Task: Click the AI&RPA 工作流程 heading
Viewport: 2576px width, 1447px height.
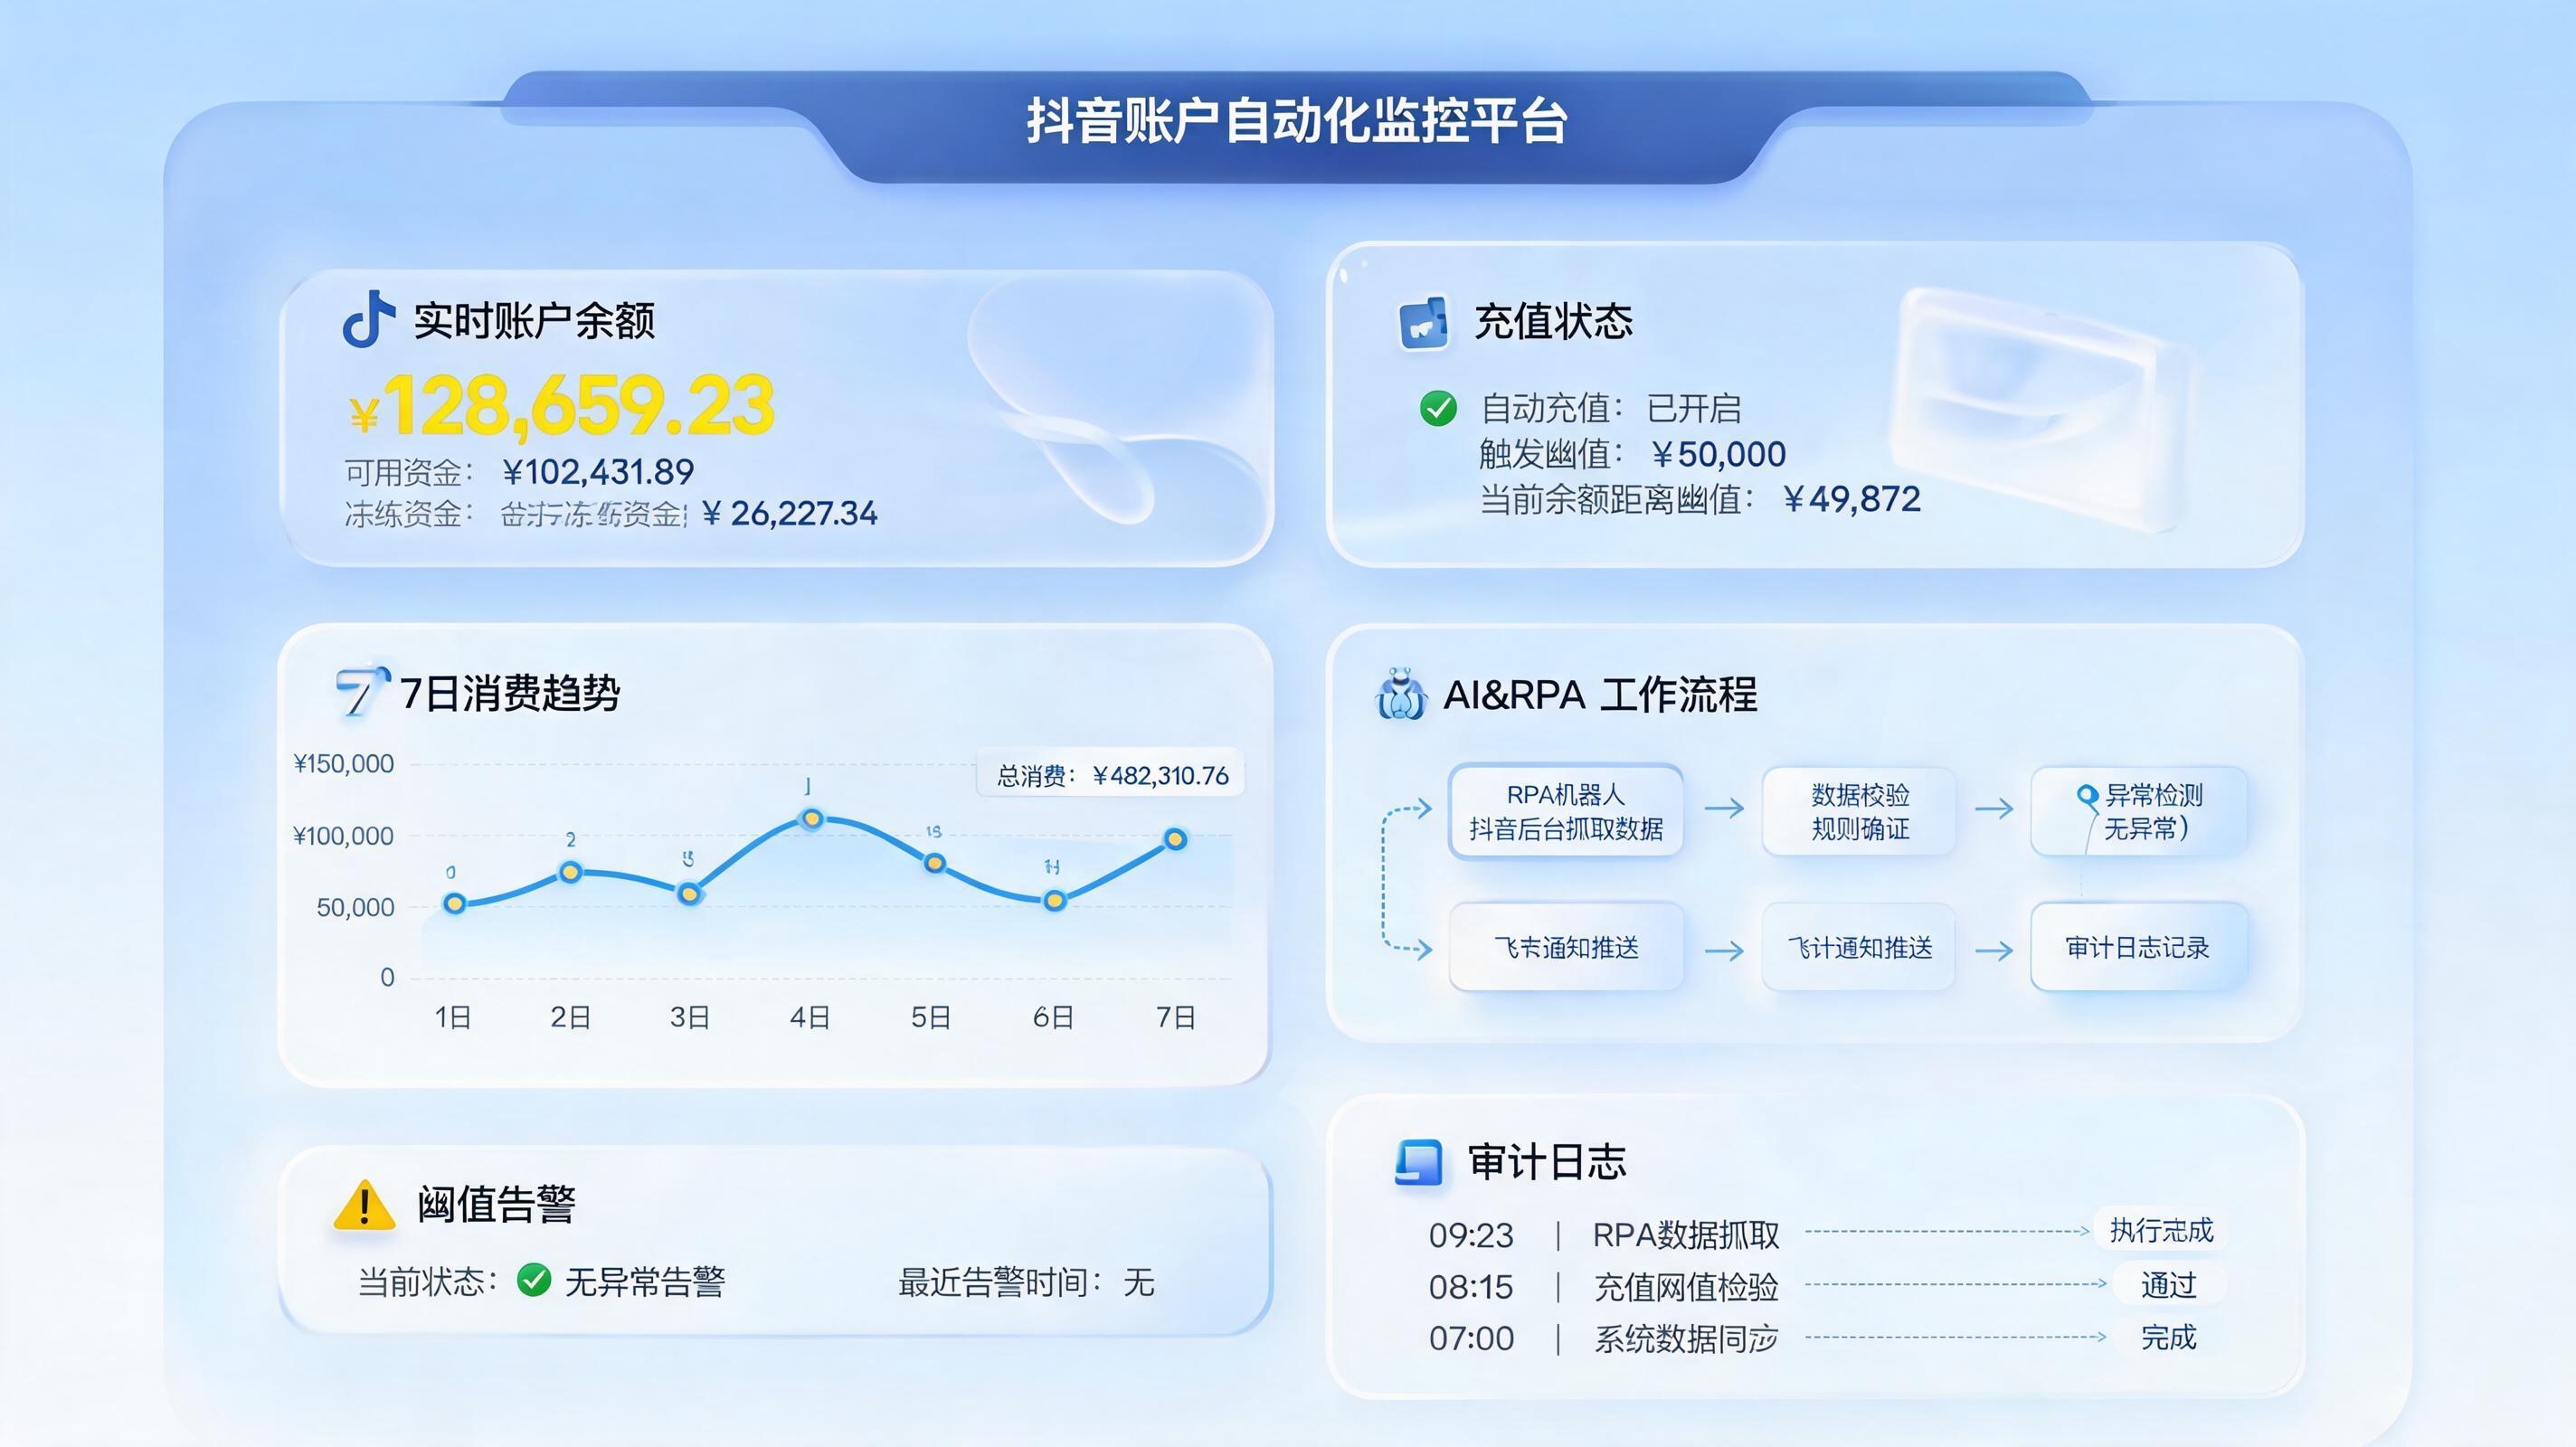Action: [x=1600, y=695]
